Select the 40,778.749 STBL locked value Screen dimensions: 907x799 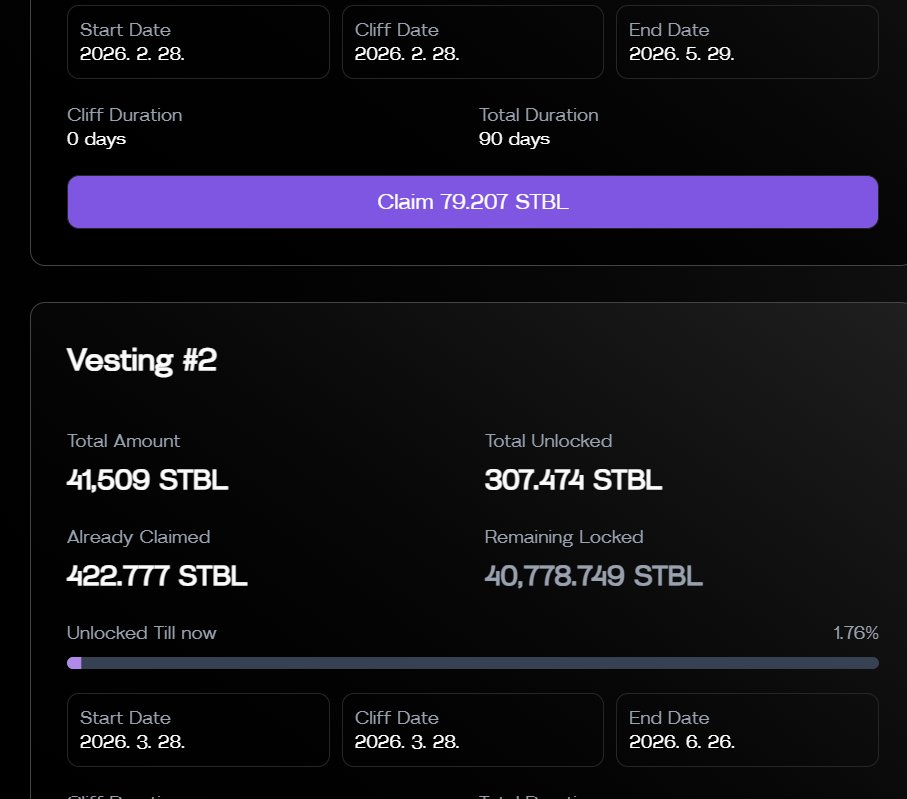593,576
